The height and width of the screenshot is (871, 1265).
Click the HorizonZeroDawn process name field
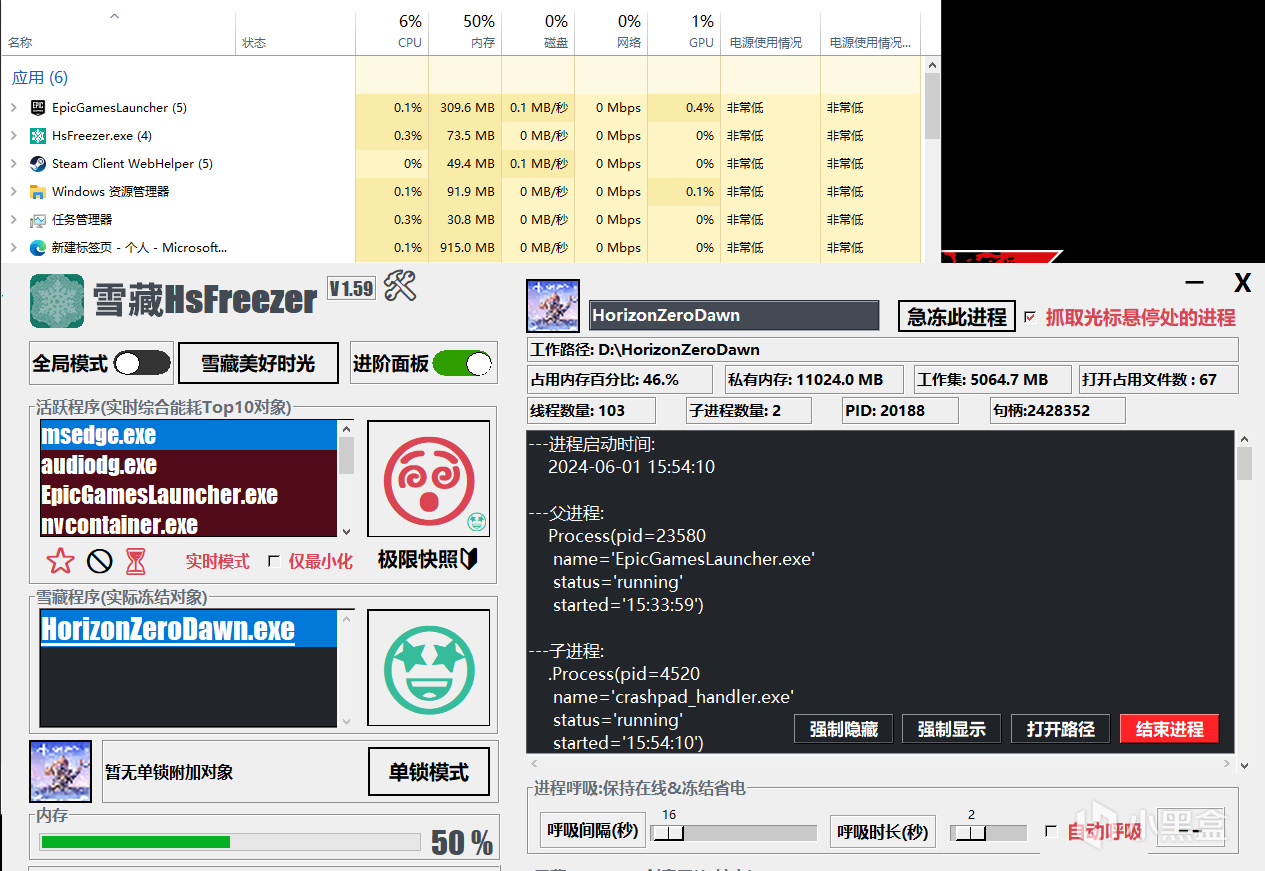(734, 315)
